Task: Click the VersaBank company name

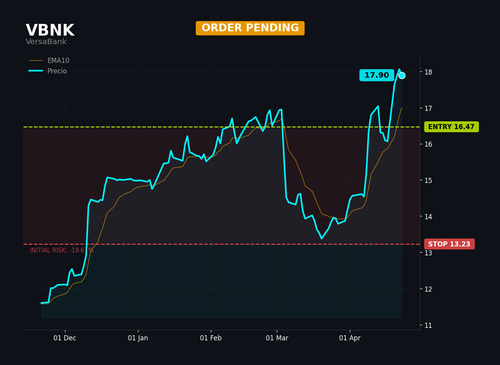Action: click(46, 42)
